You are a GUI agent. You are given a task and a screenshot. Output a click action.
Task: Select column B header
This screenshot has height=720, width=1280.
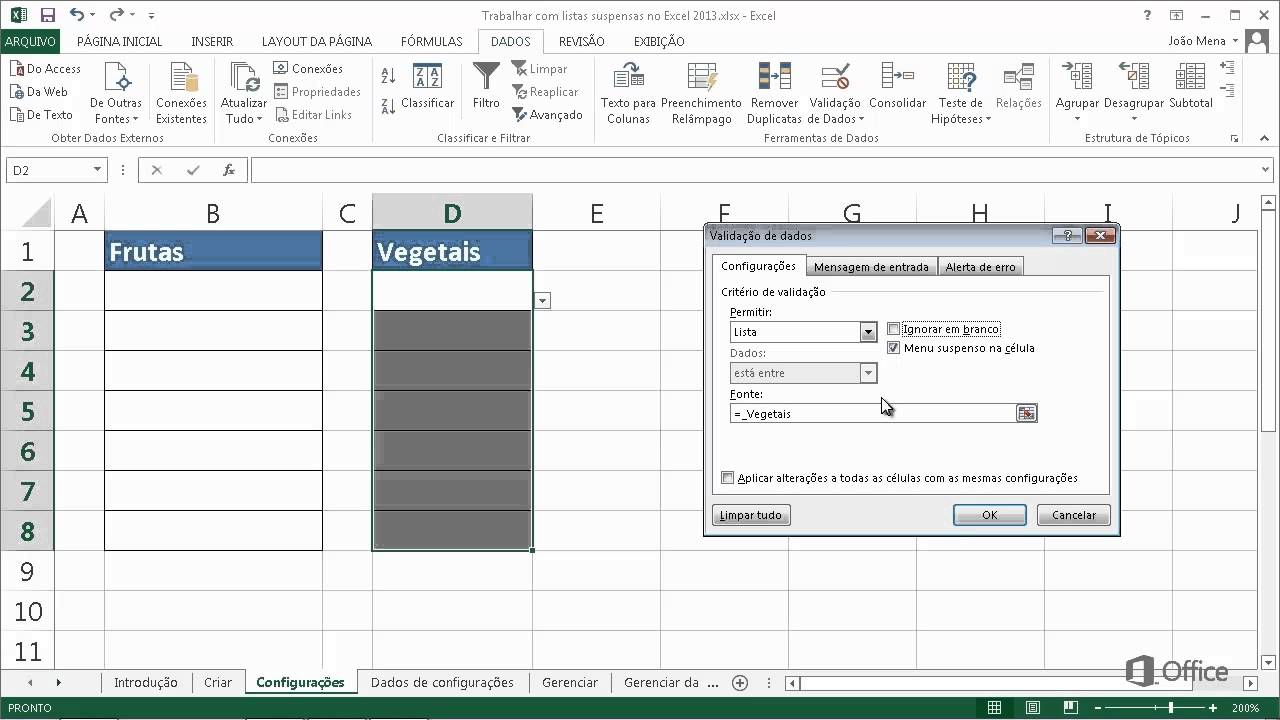[213, 213]
